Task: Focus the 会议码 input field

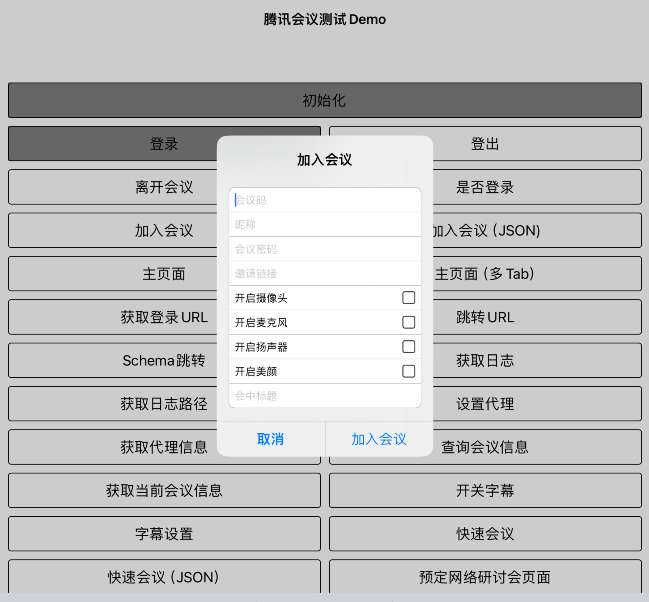Action: [x=325, y=200]
